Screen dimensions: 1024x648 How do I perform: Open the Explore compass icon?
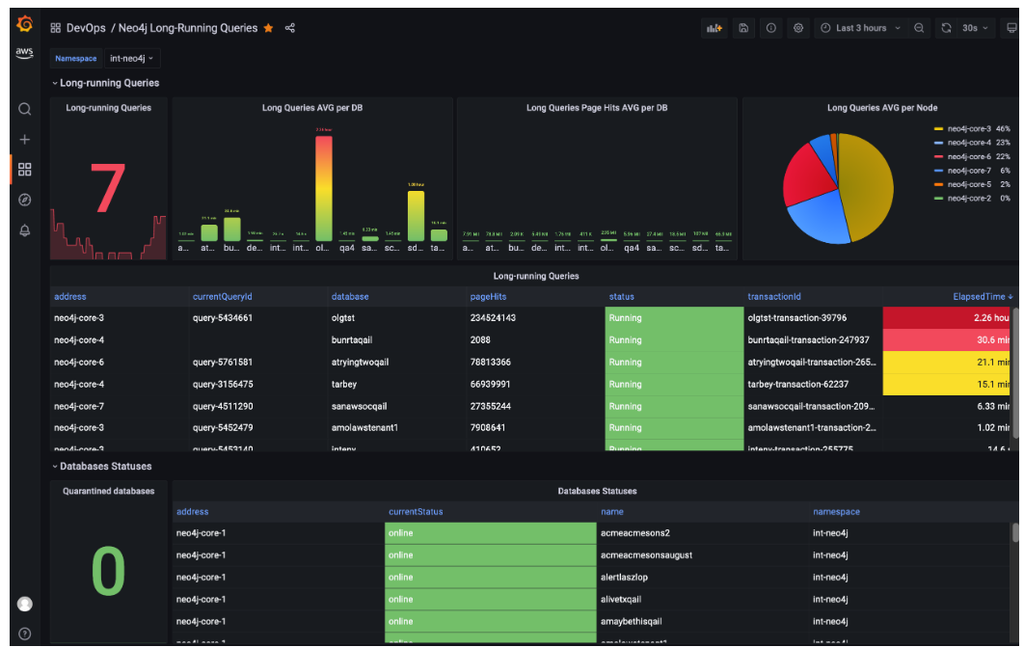pyautogui.click(x=25, y=200)
